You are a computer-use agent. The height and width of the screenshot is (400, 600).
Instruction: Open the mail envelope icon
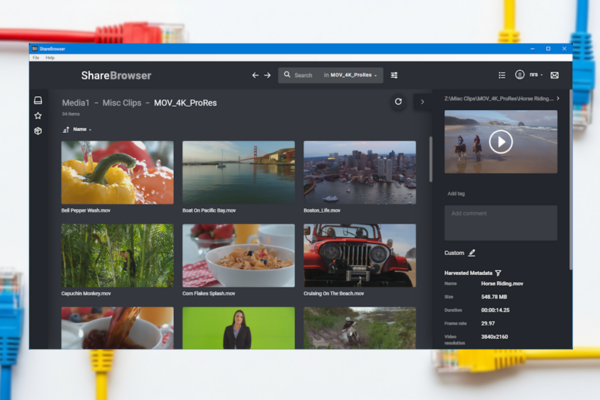coord(554,75)
